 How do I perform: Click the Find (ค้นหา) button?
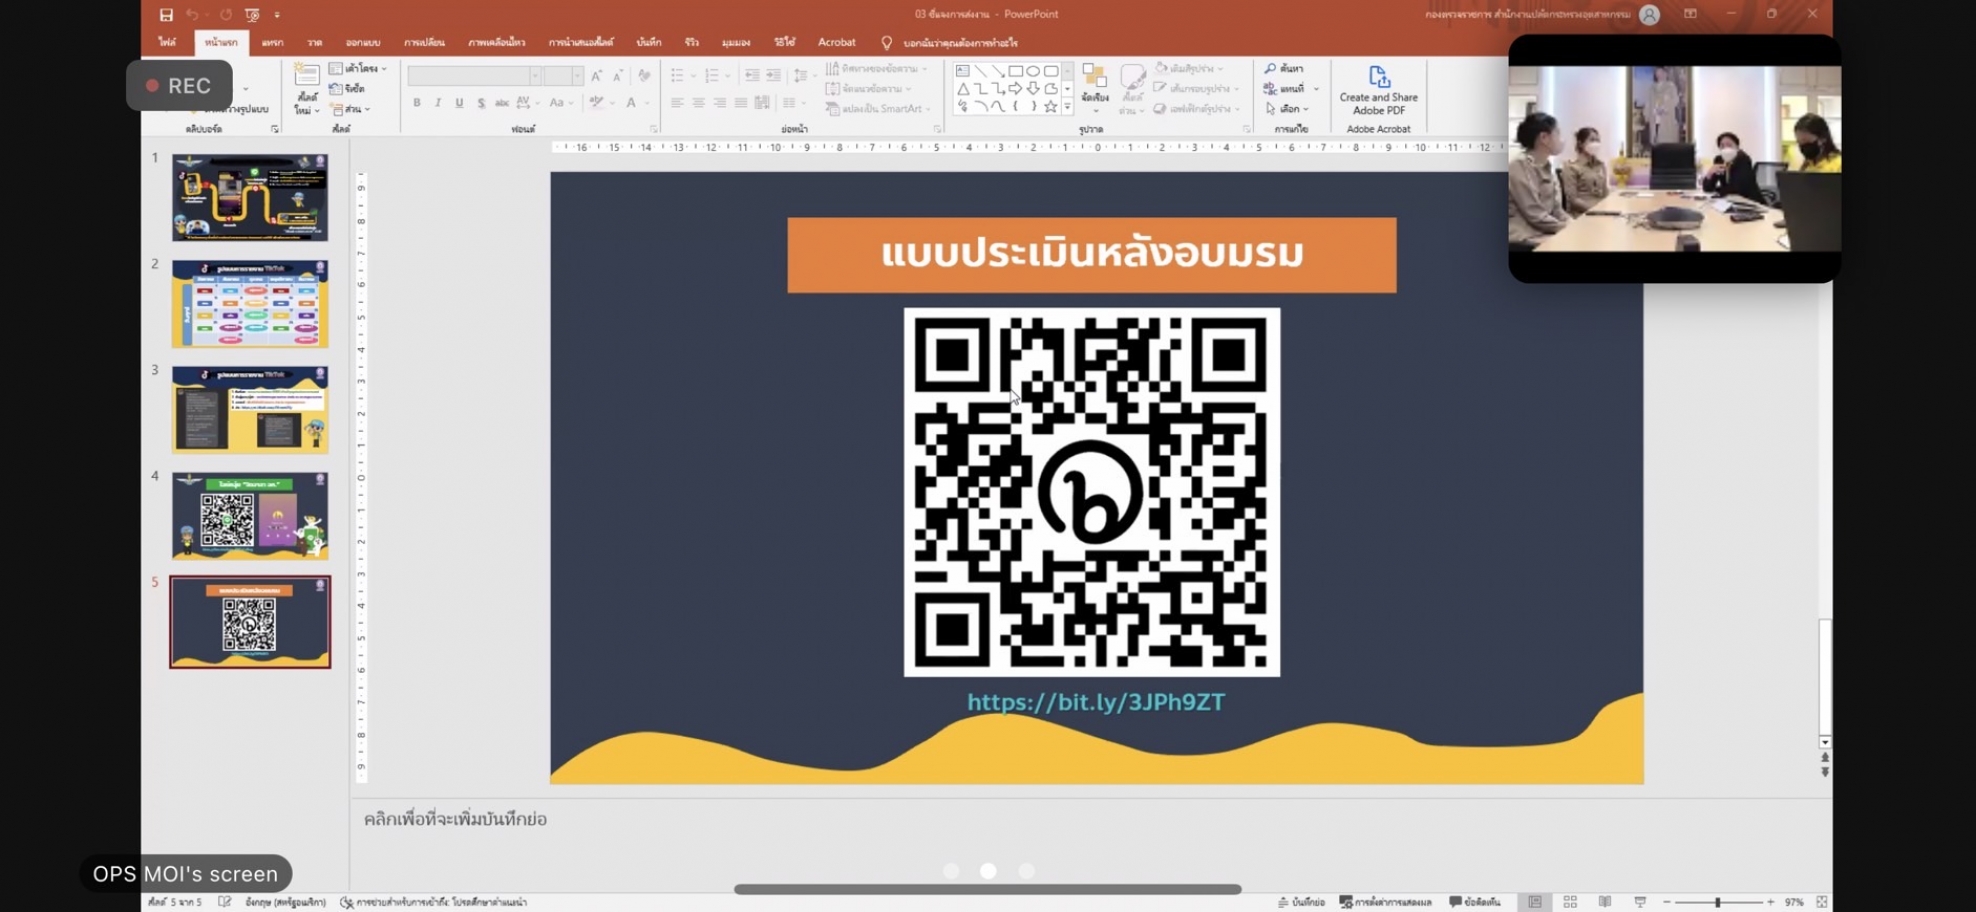point(1284,69)
